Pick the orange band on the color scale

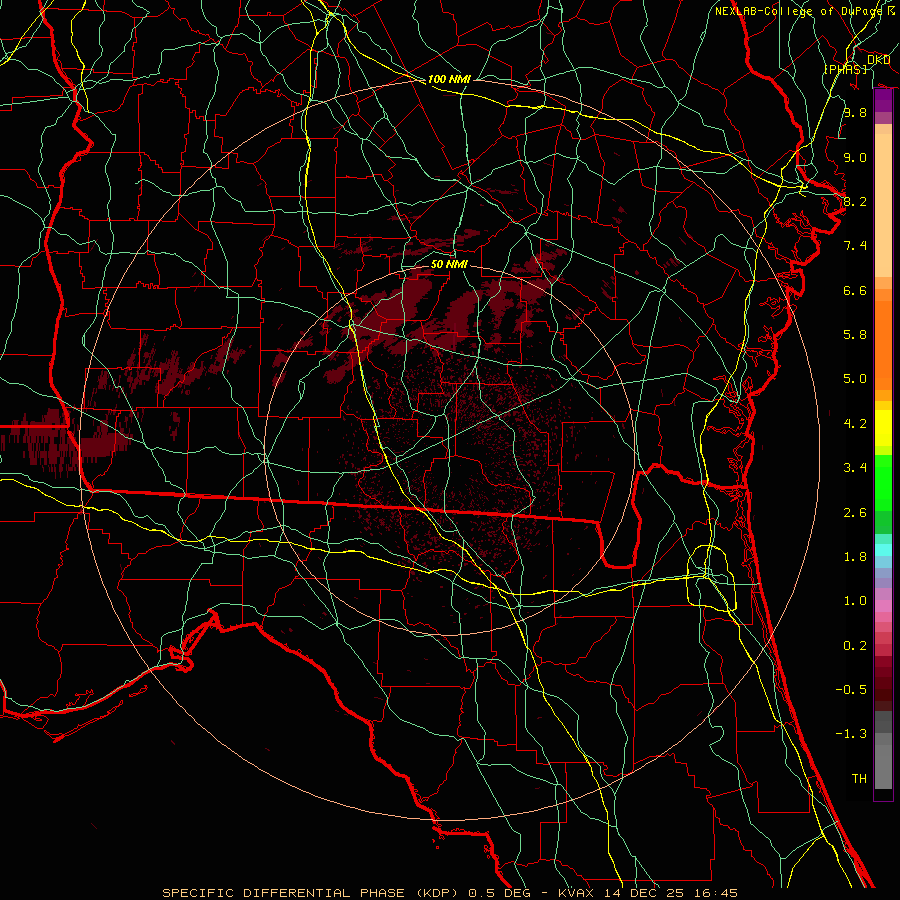883,346
